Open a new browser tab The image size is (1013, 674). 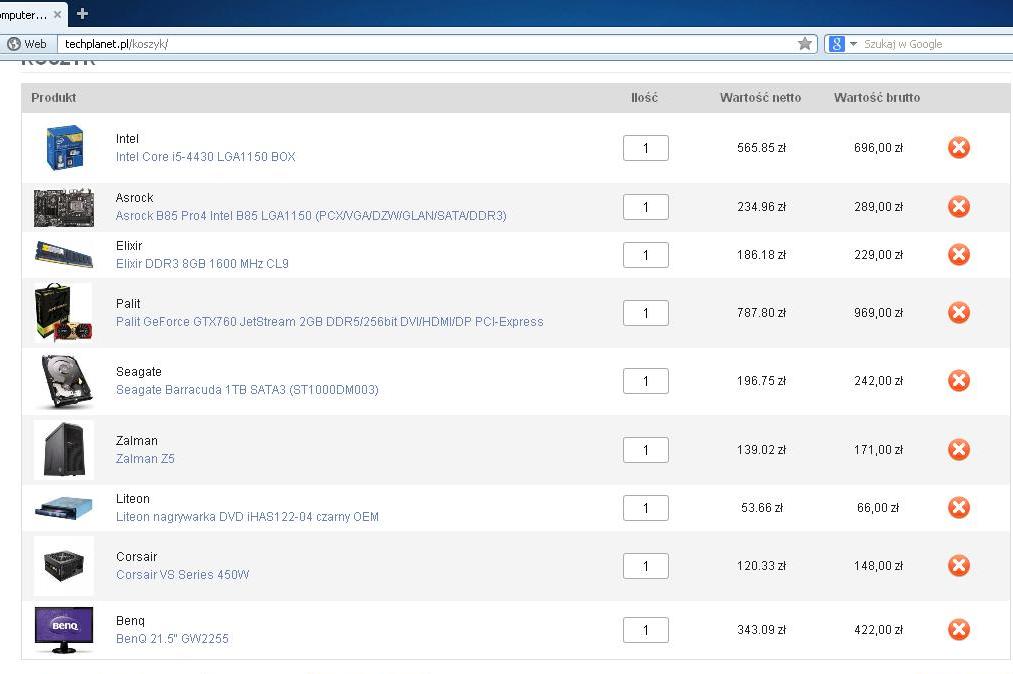coord(82,14)
